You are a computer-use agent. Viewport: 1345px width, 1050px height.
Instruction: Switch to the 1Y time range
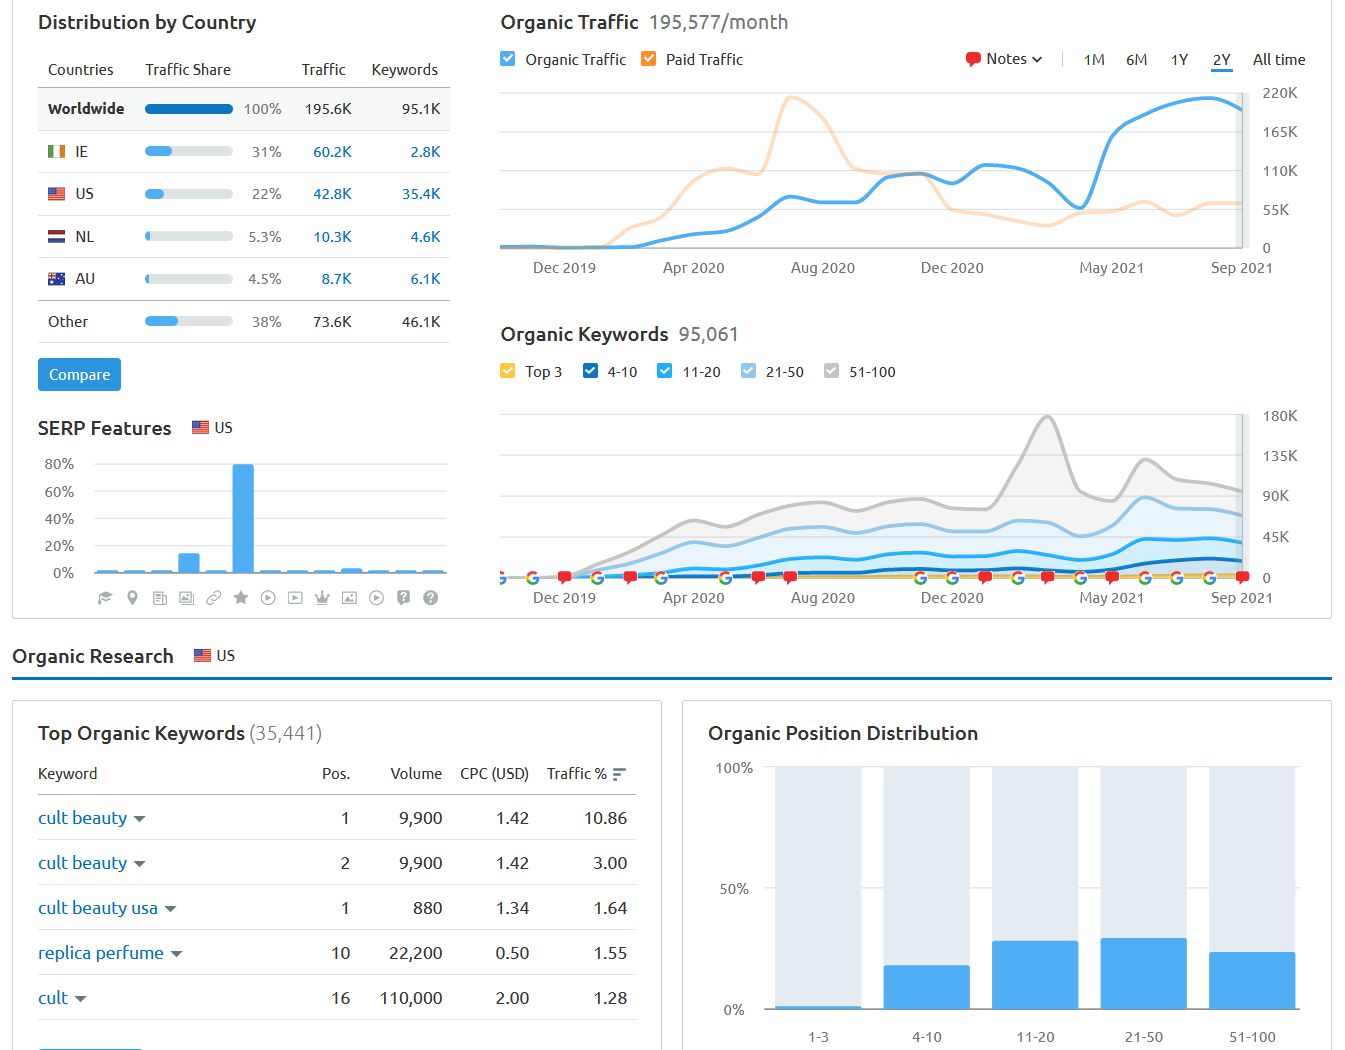1179,60
